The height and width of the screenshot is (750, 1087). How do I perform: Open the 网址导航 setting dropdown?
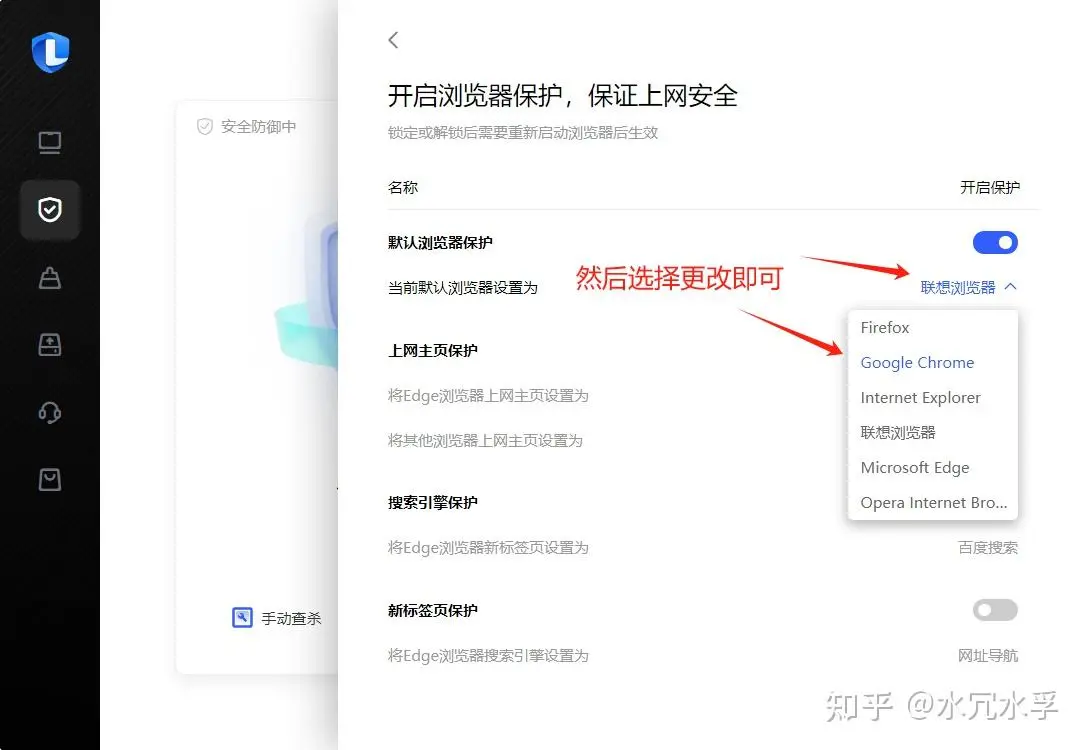tap(987, 656)
